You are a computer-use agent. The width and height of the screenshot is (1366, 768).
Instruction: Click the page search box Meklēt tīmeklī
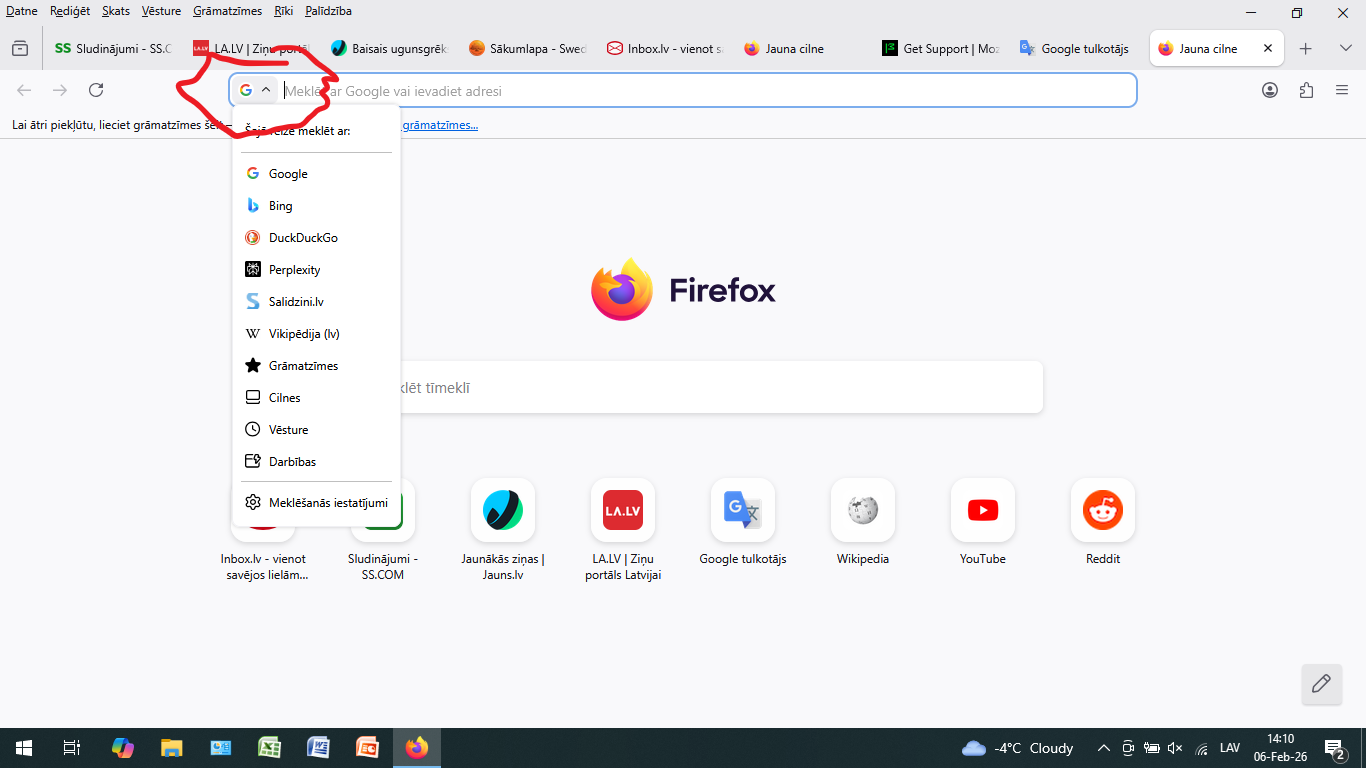(683, 388)
